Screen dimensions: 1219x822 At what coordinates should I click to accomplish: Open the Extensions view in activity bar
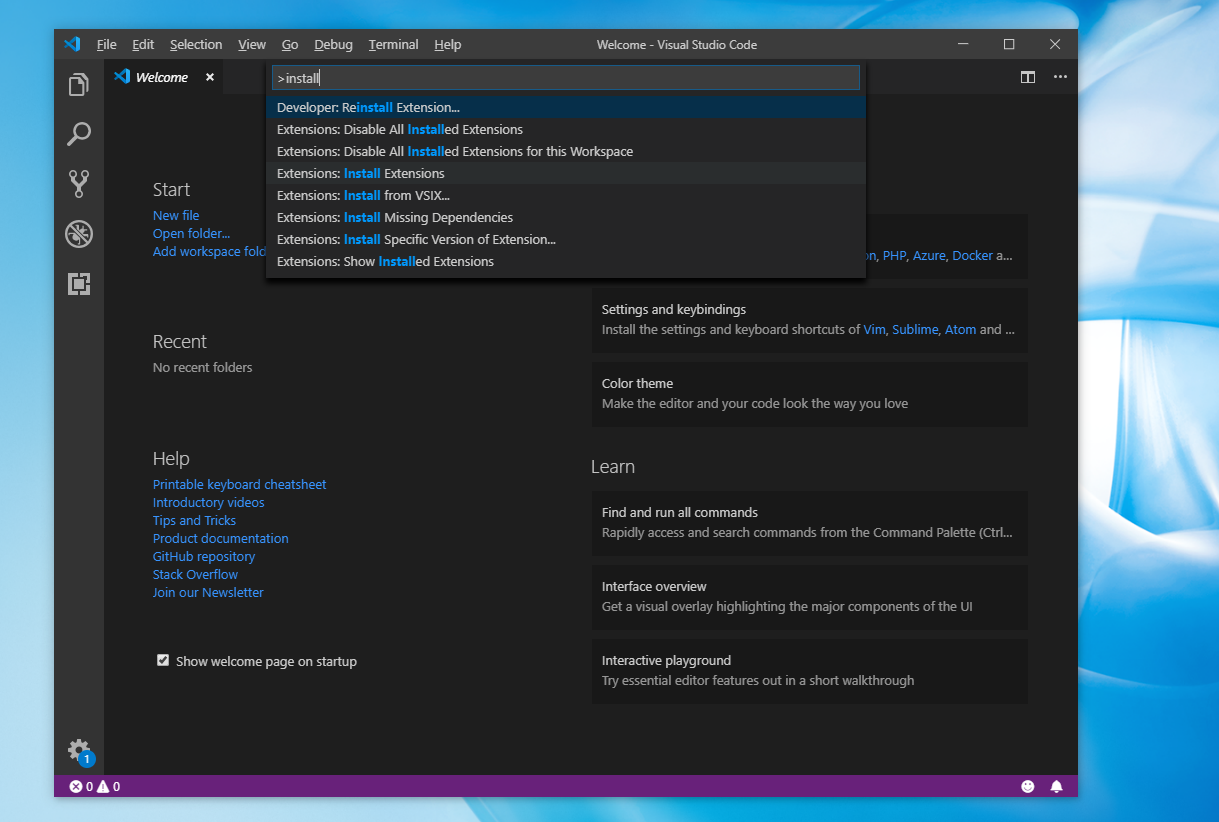coord(79,284)
